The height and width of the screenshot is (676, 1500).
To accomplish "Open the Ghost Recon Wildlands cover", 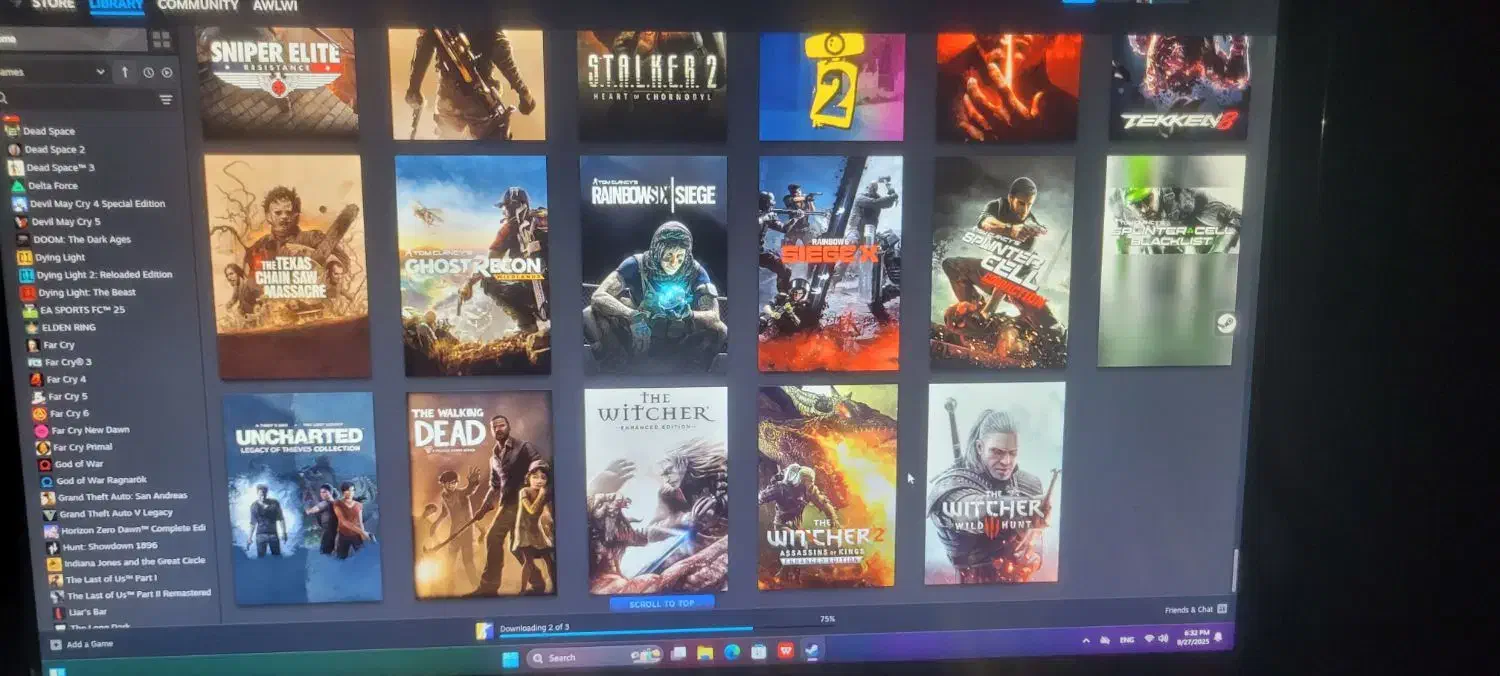I will [473, 266].
